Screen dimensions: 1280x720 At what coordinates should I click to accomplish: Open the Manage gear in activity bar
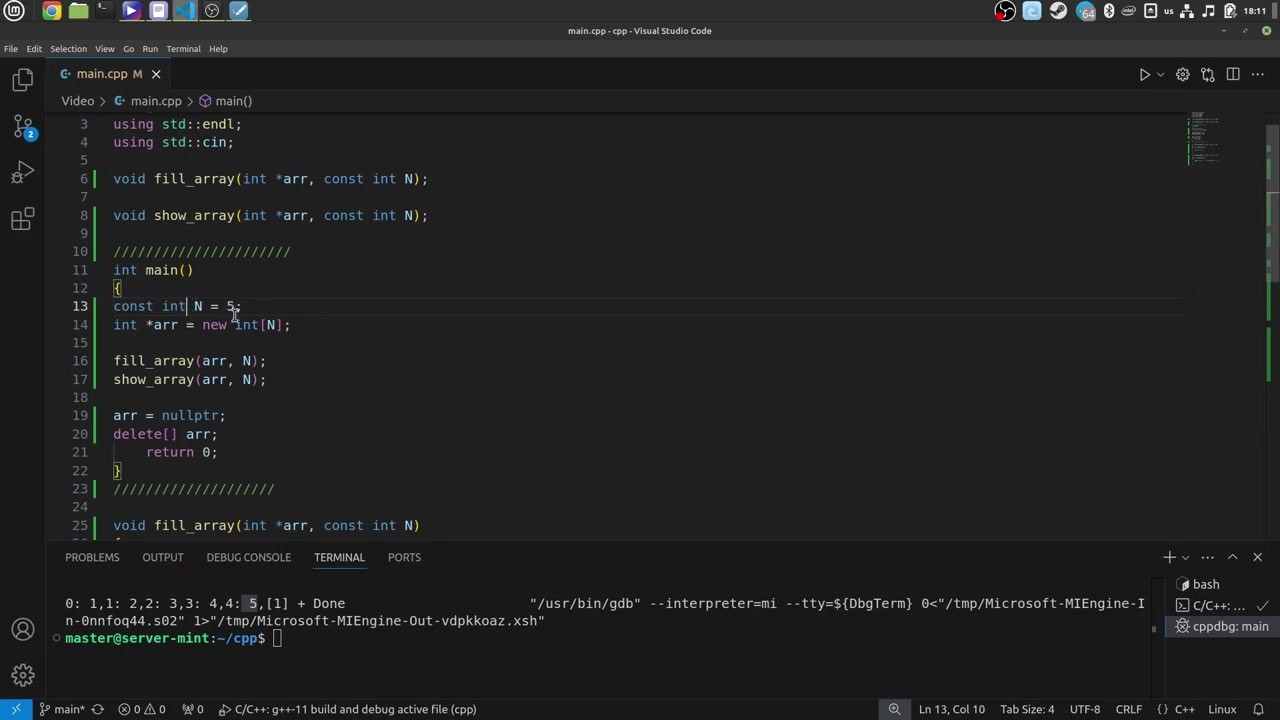pos(22,675)
